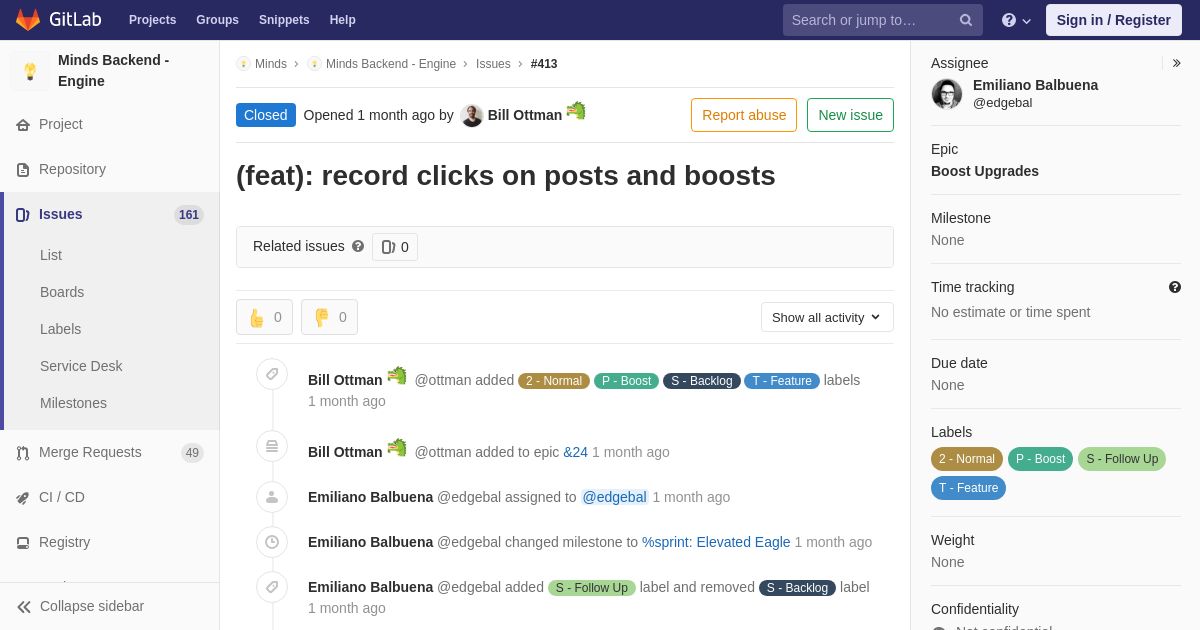Viewport: 1200px width, 630px height.
Task: Open Service Desk submenu item
Action: (81, 366)
